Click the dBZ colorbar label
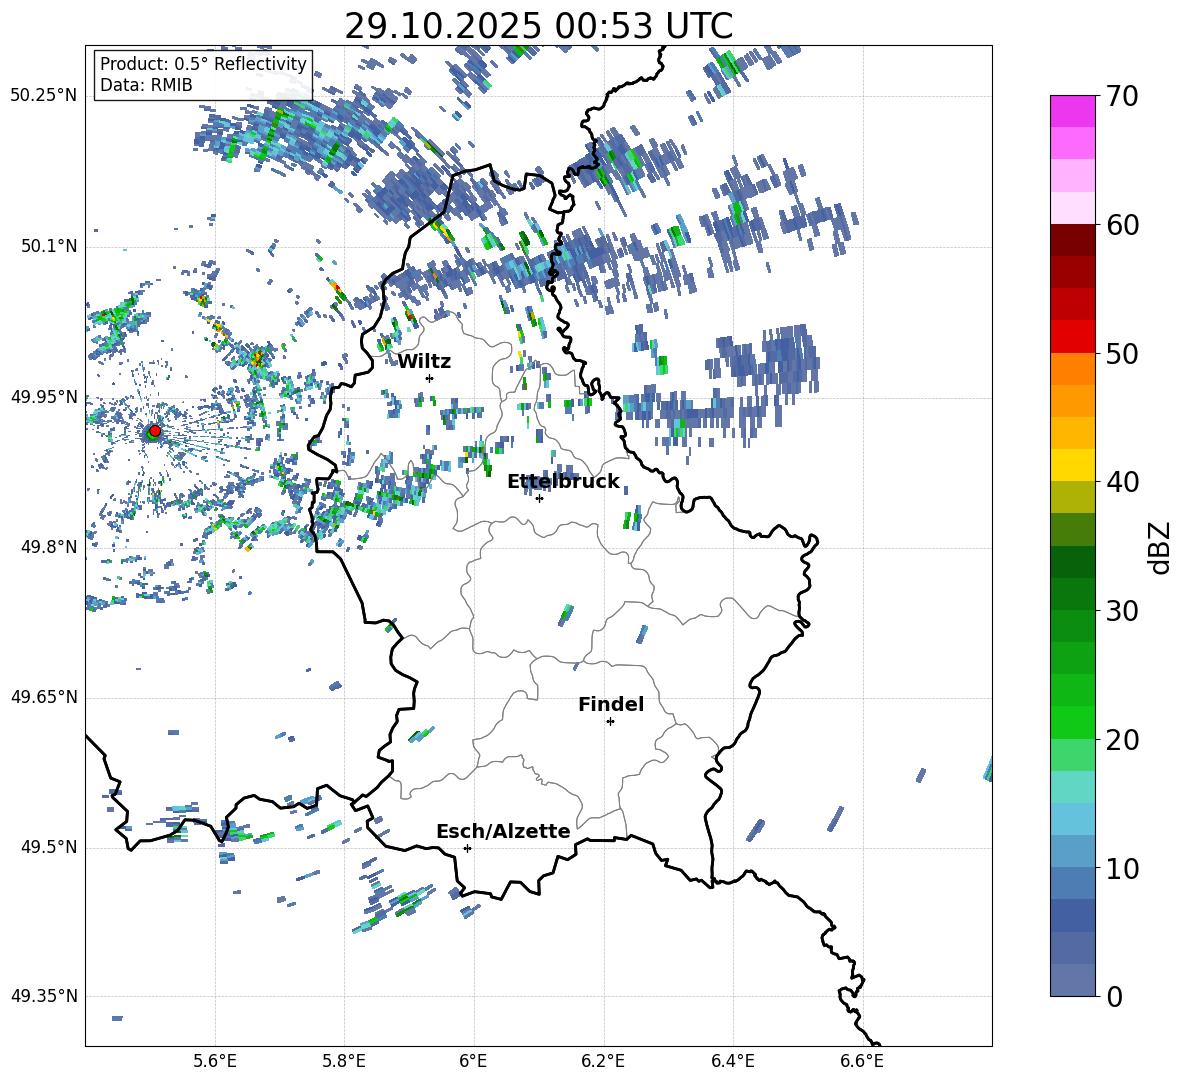 (1159, 547)
